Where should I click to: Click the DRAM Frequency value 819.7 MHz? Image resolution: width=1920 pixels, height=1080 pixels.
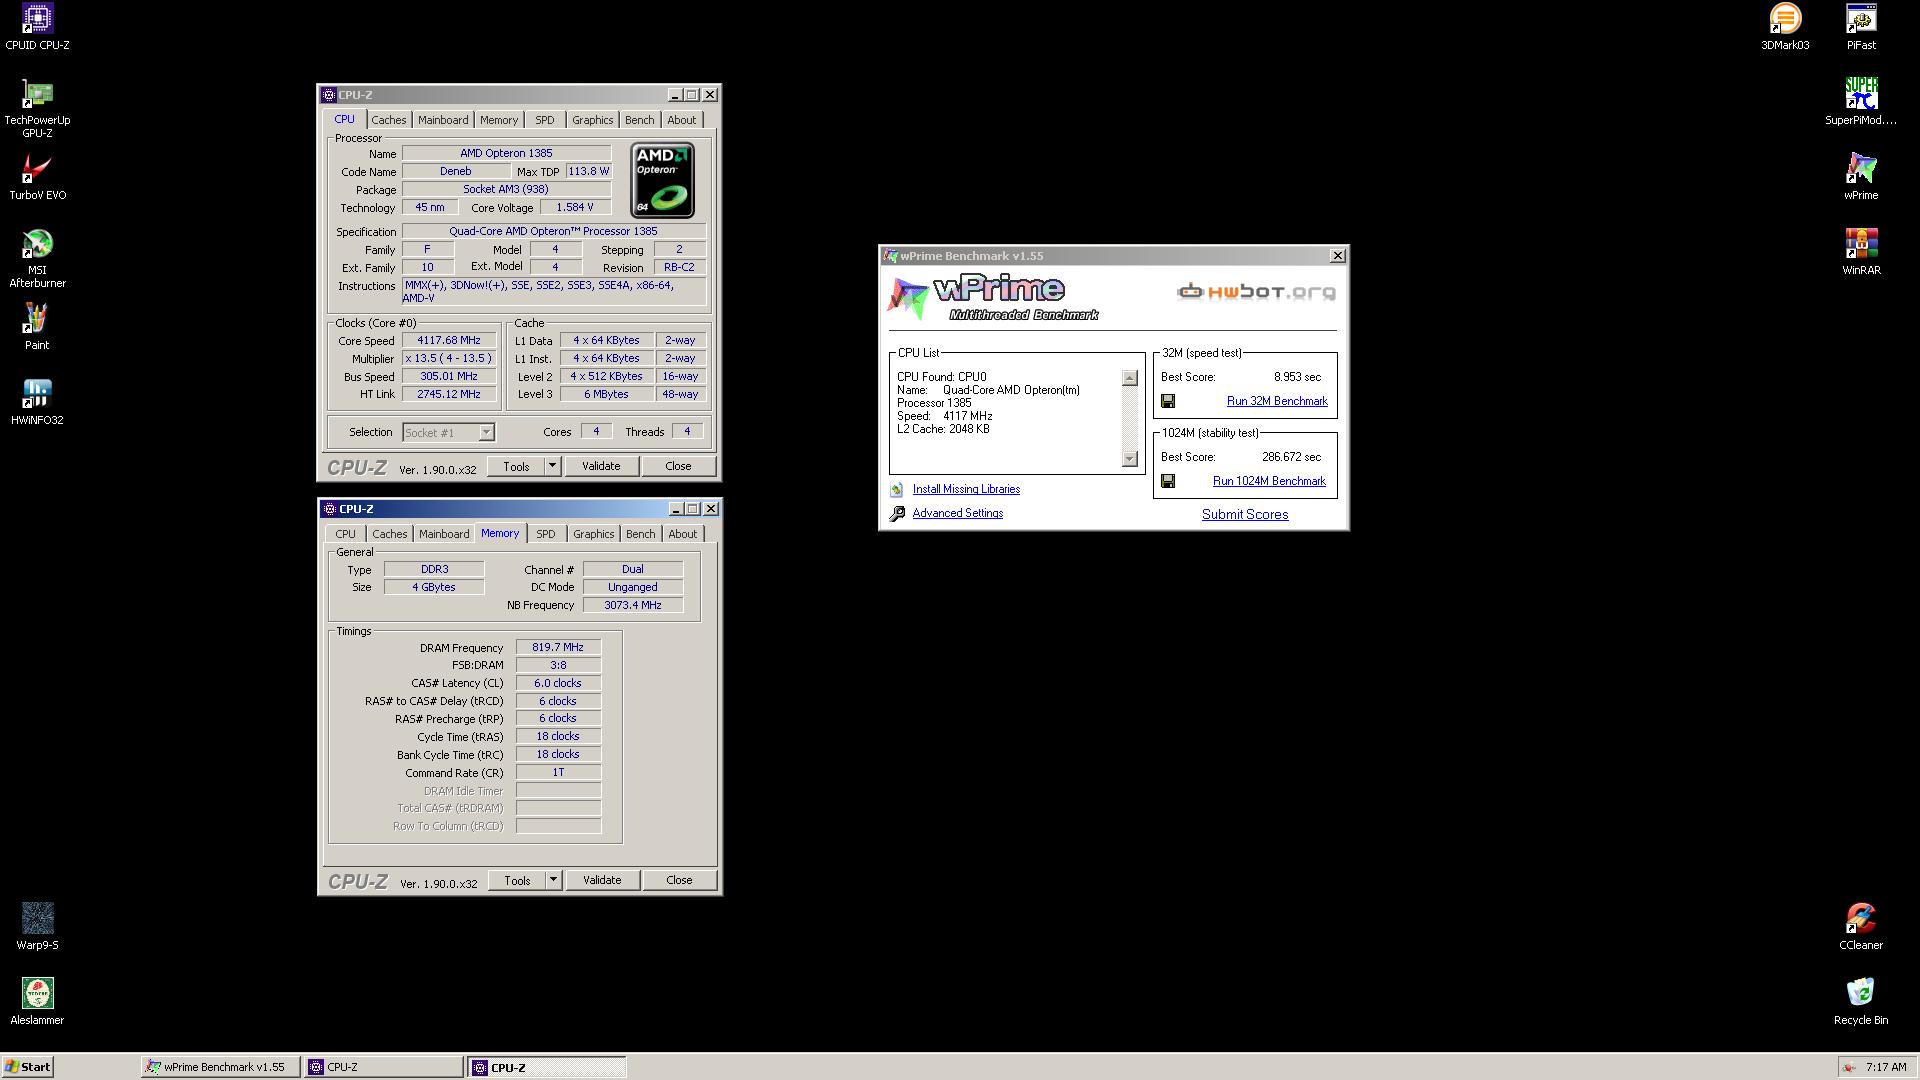(x=558, y=647)
